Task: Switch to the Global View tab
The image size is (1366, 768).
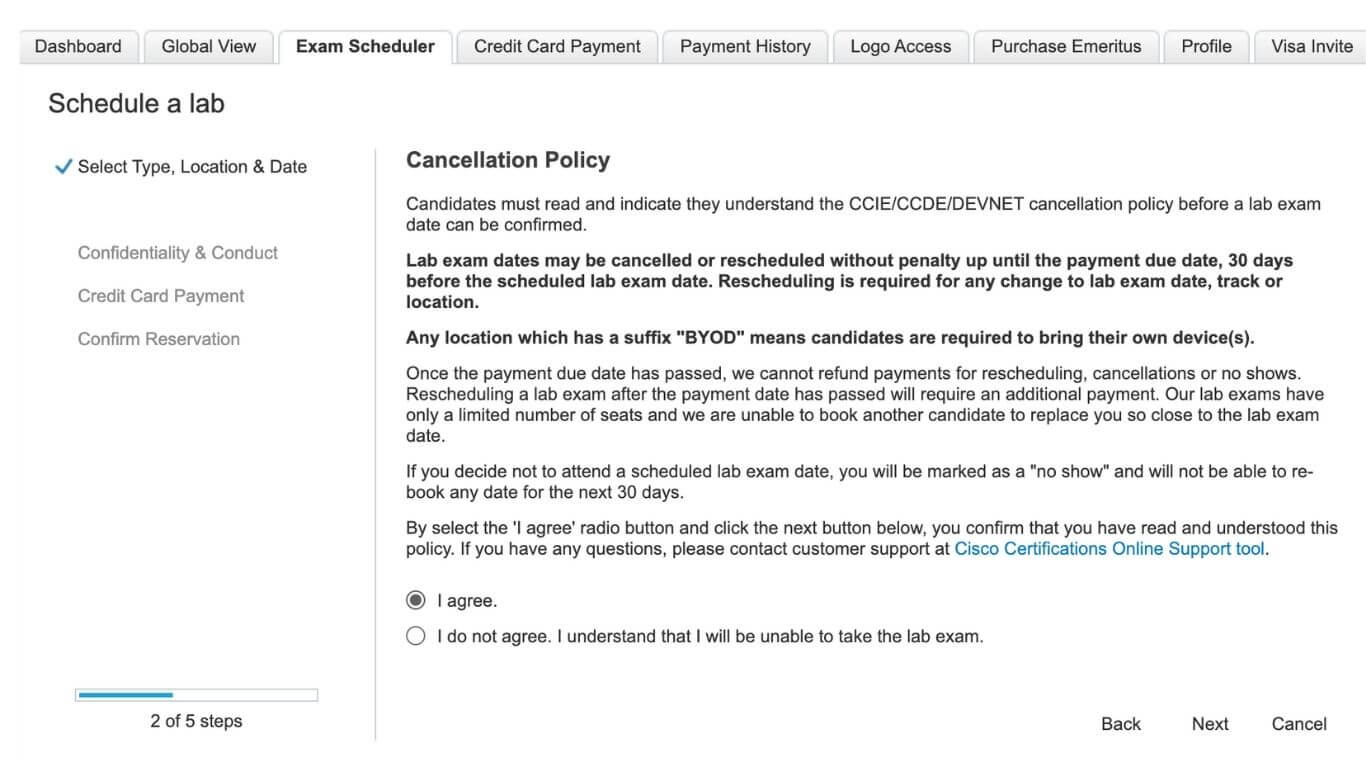Action: [209, 46]
